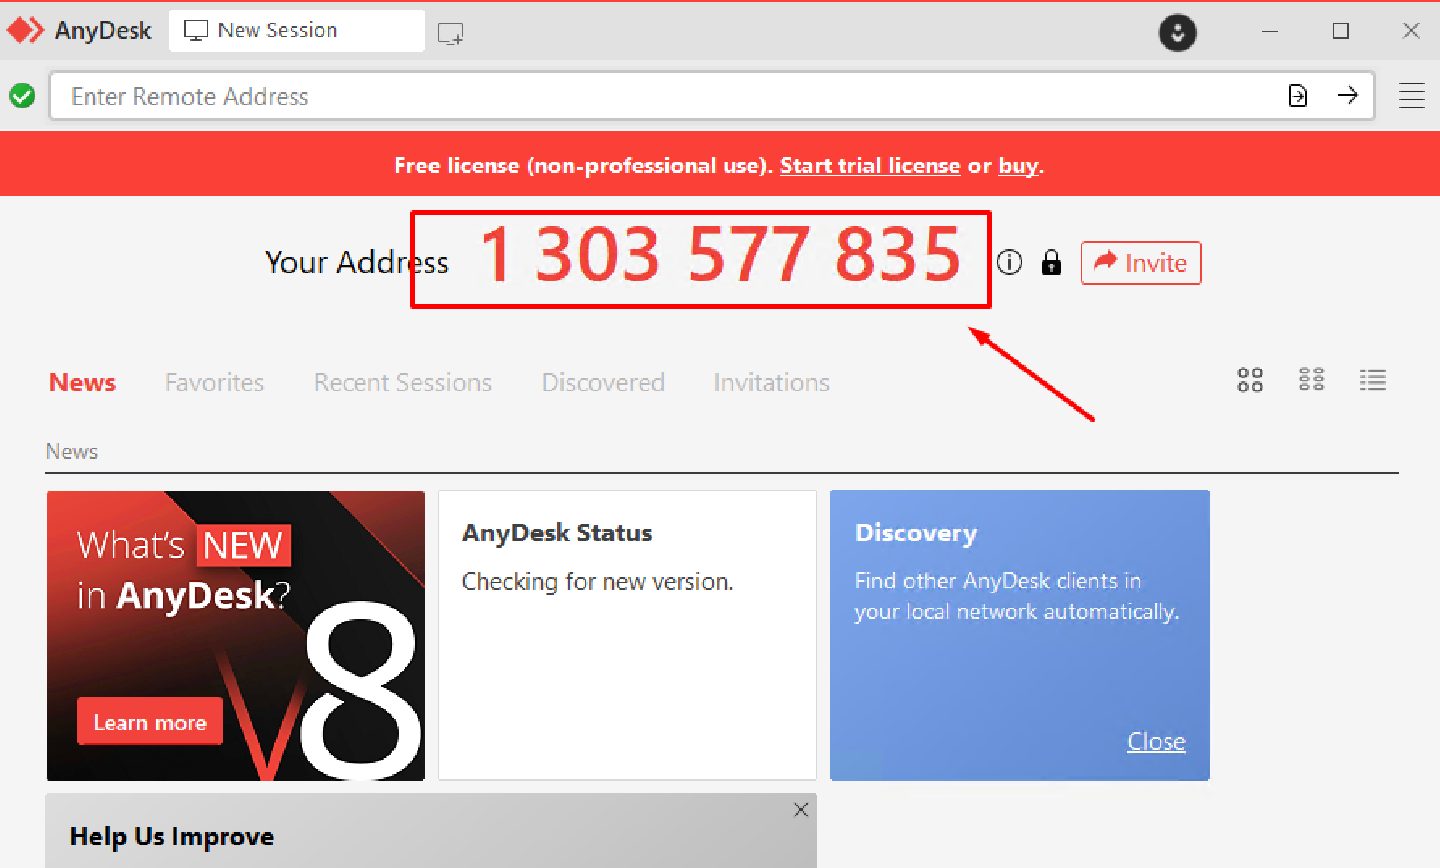1440x868 pixels.
Task: Select the New Session tab
Action: [x=297, y=31]
